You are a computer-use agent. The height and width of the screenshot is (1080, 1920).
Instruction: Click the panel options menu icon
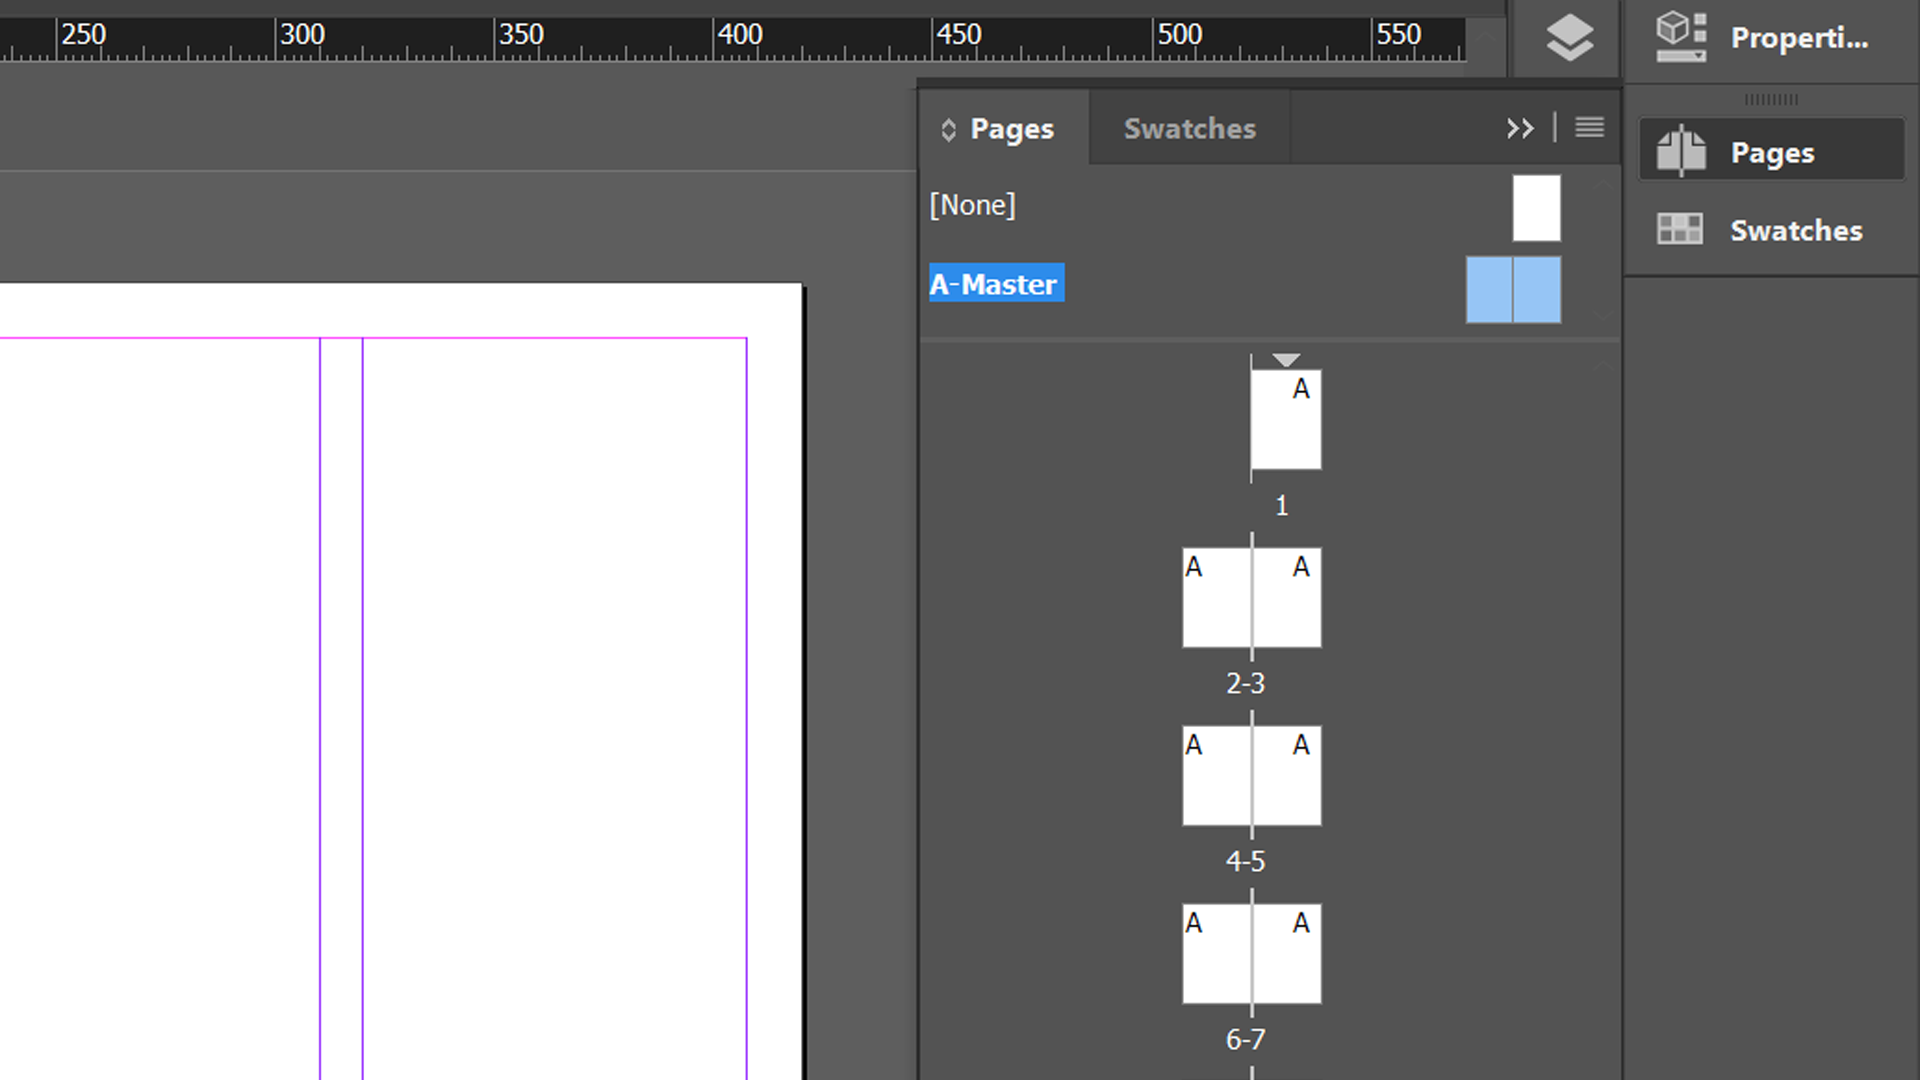click(1590, 127)
